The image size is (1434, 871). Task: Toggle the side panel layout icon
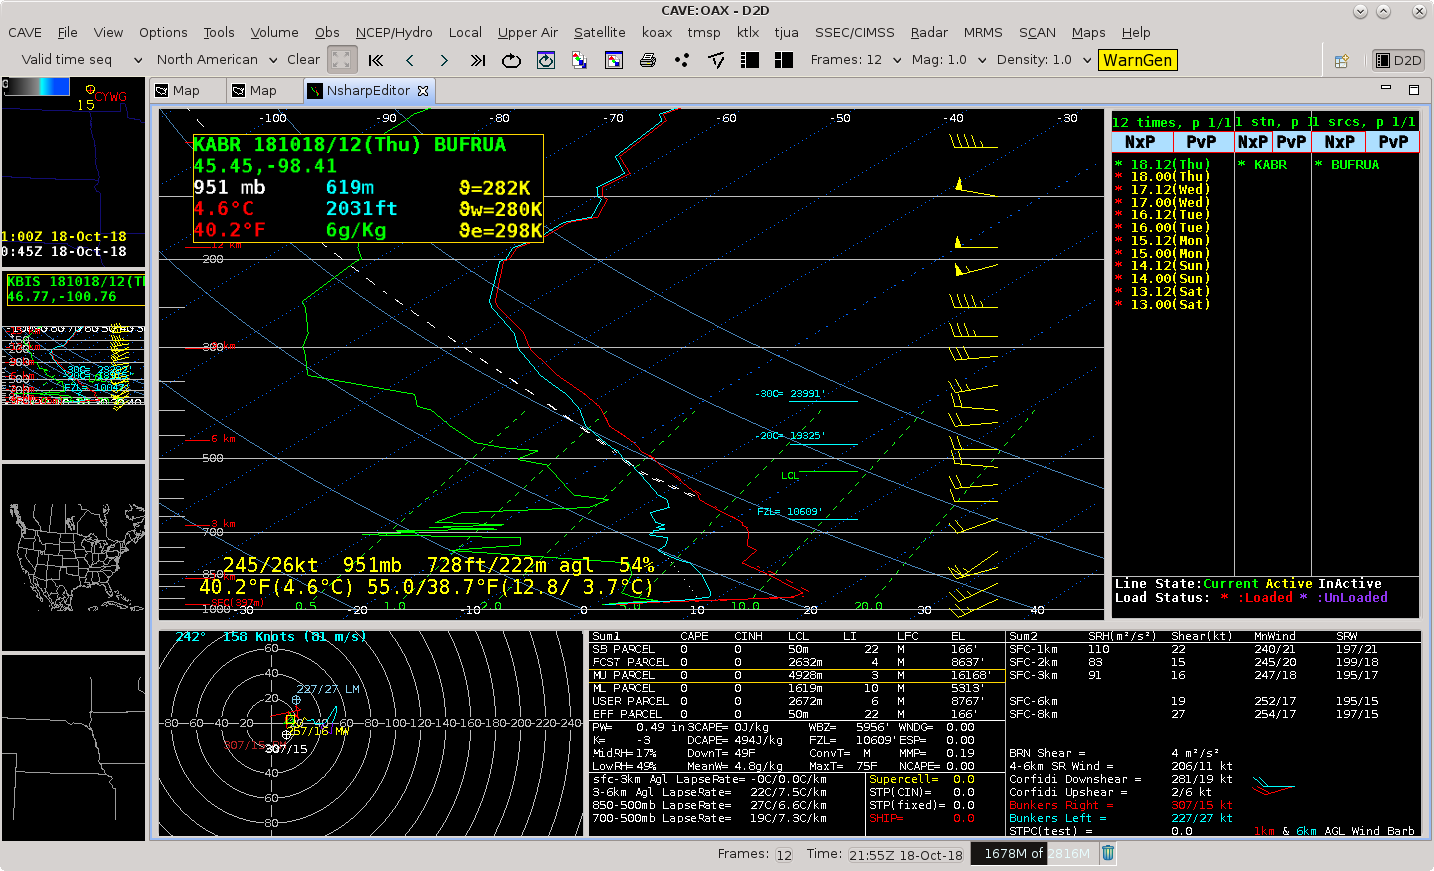[x=750, y=60]
